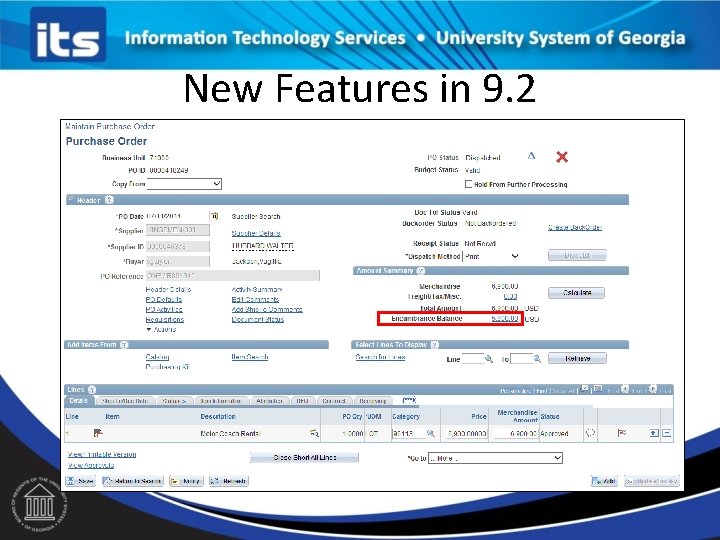
Task: Click the red X cancel PO icon
Action: point(562,157)
